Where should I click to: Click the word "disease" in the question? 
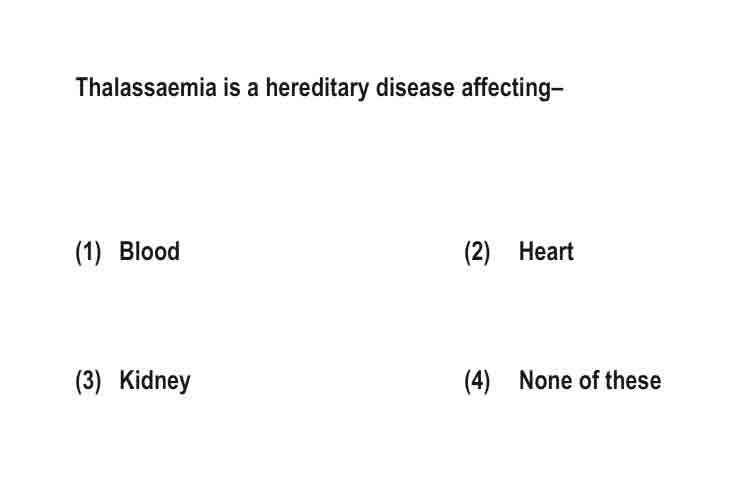coord(415,88)
